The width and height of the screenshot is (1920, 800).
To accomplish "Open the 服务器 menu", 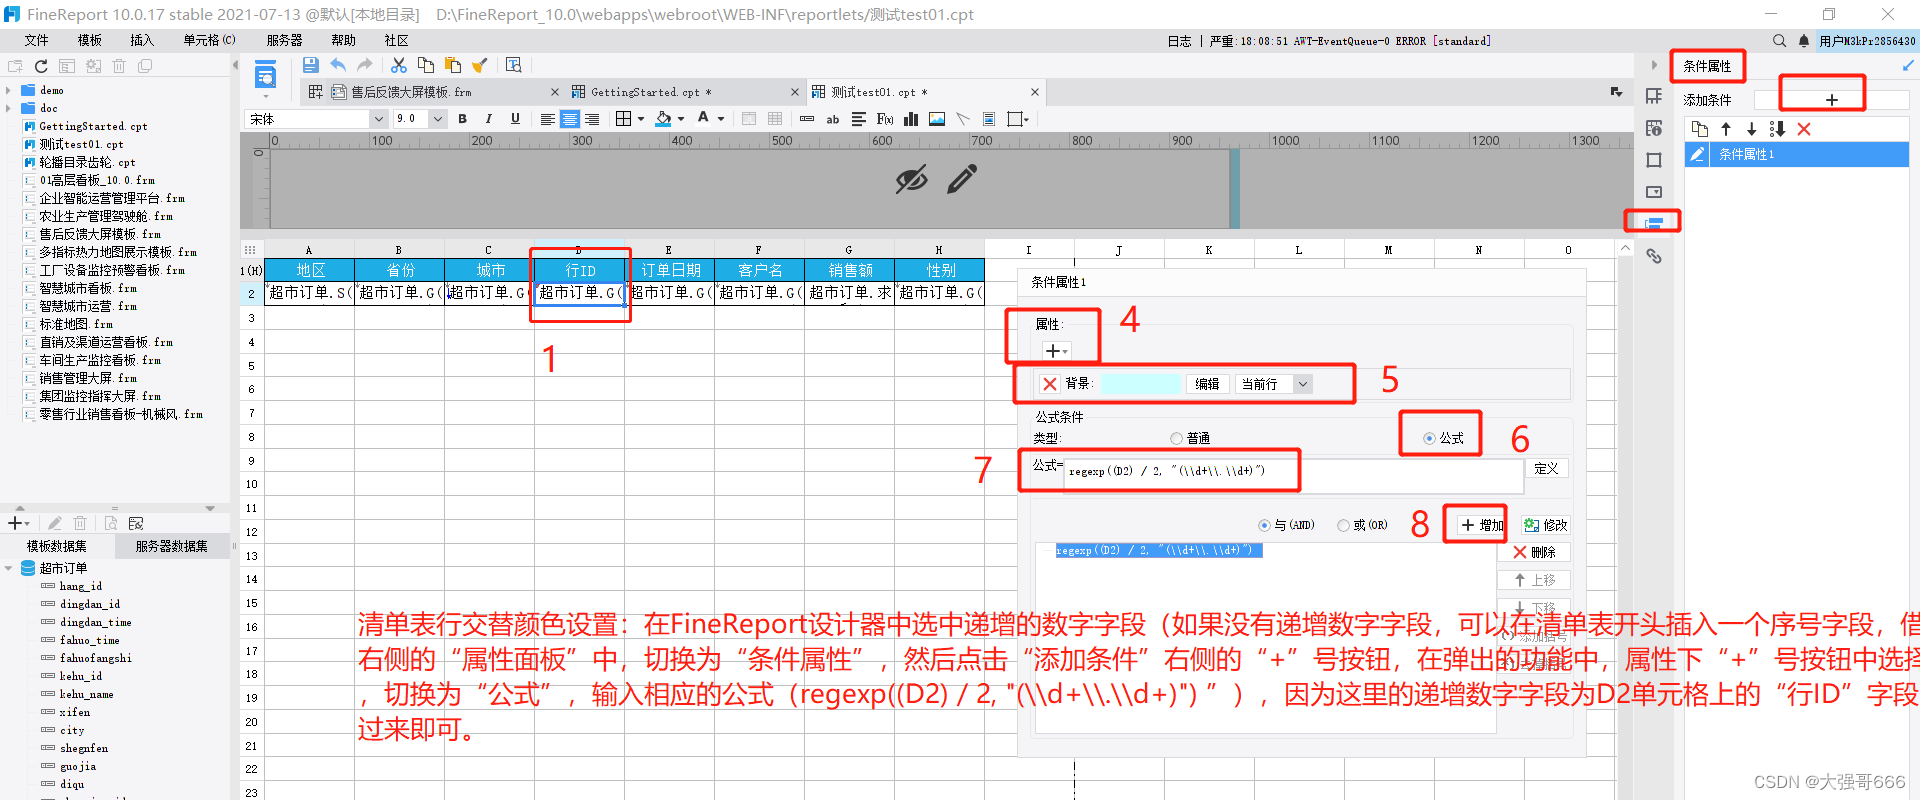I will [x=284, y=40].
